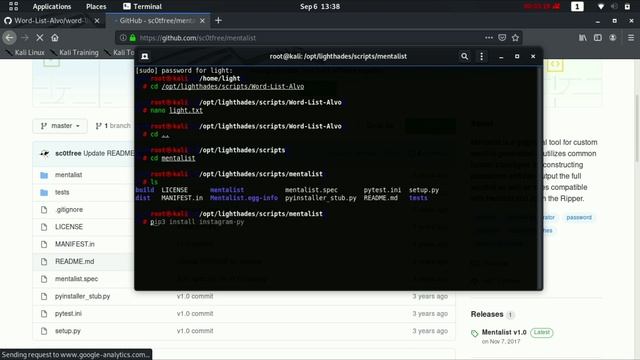
Task: Click the Save to Pocket icon
Action: click(x=502, y=38)
